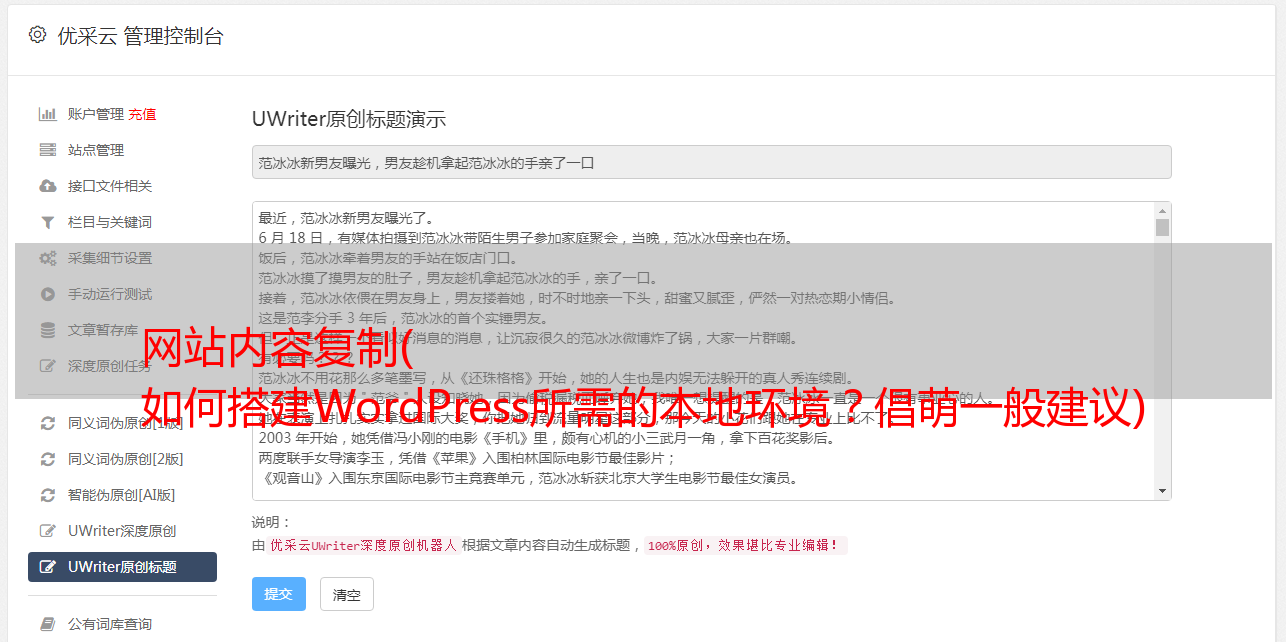Image resolution: width=1286 pixels, height=642 pixels.
Task: Click the textarea scrollbar down arrow
Action: [x=1162, y=491]
